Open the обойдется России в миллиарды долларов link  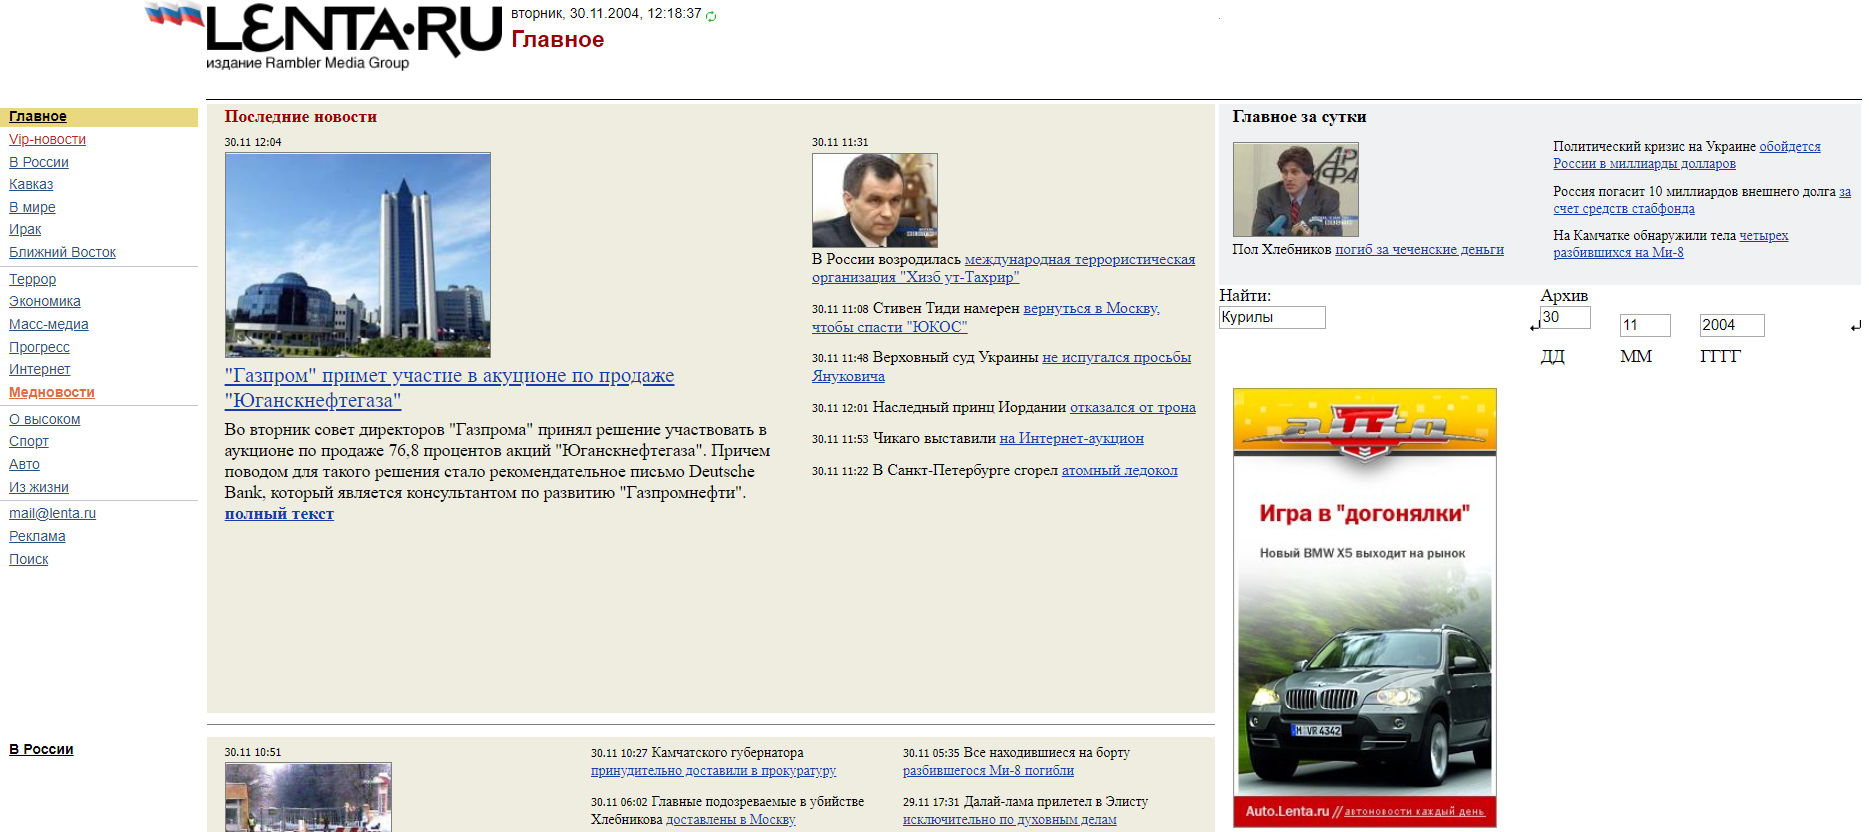pos(1687,155)
